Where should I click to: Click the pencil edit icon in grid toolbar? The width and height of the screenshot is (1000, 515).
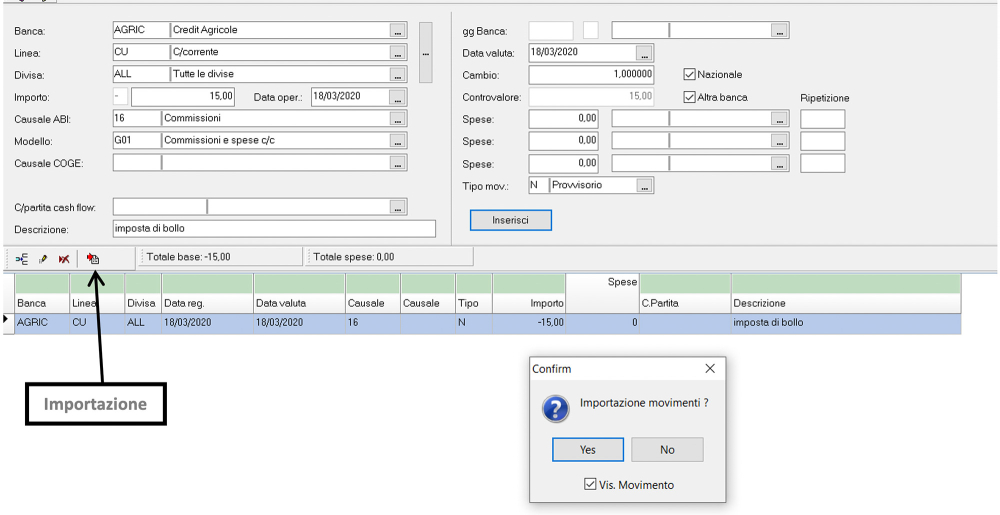pyautogui.click(x=43, y=258)
